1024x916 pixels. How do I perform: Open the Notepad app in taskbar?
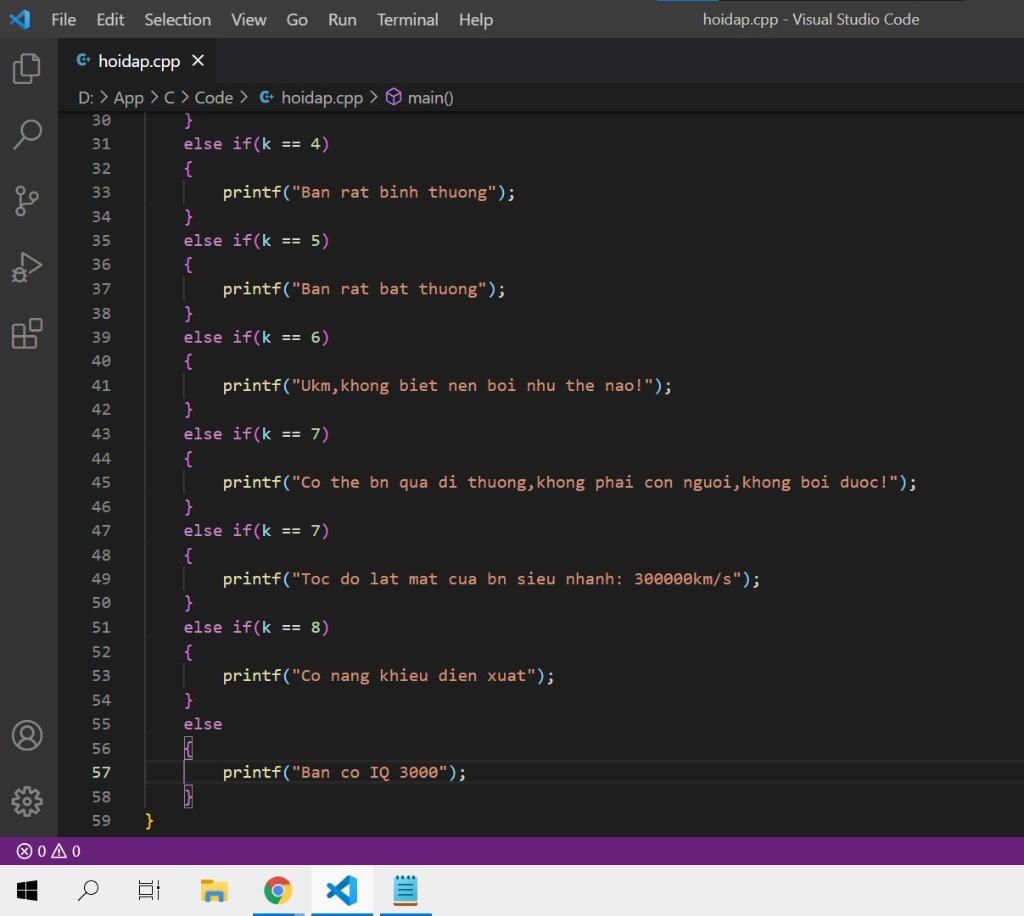coord(405,891)
